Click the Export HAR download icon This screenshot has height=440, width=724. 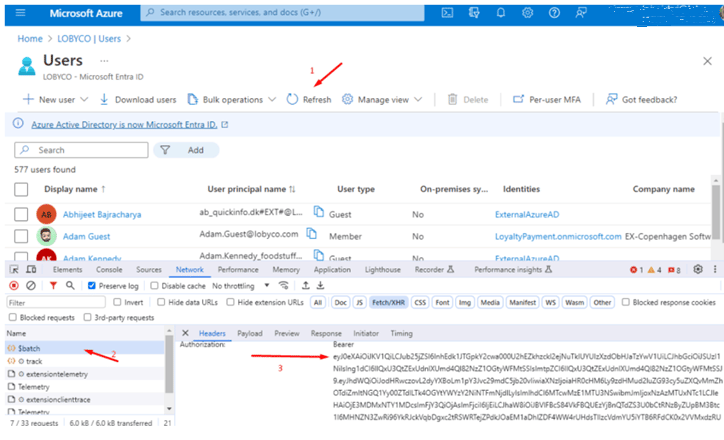coord(320,286)
